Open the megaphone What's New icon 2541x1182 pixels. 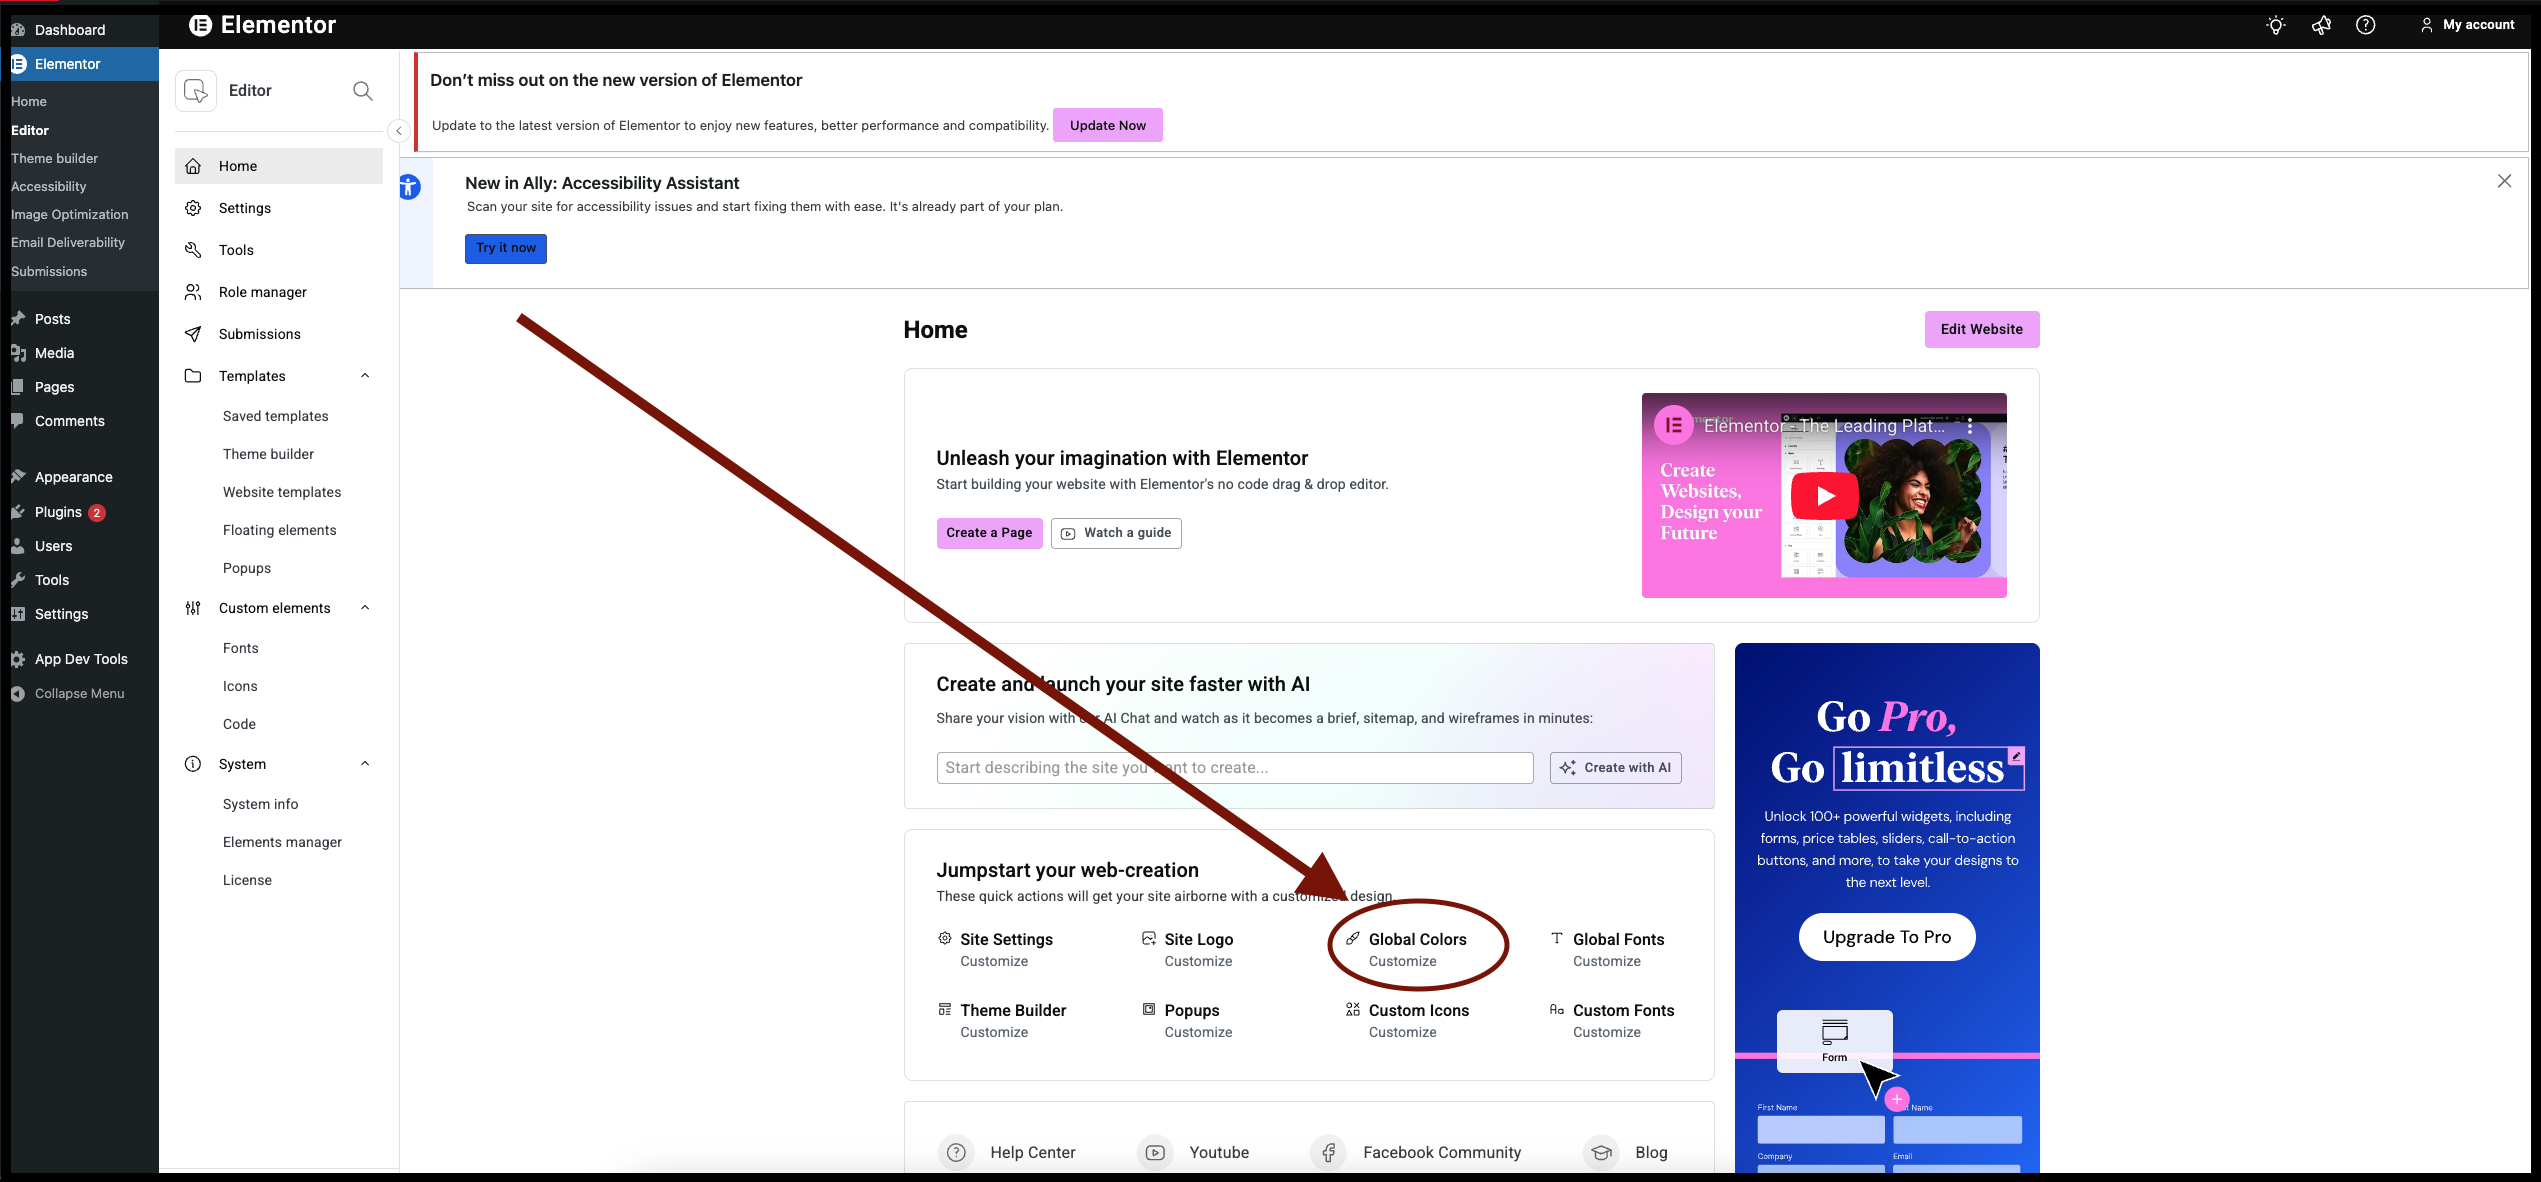pos(2321,25)
